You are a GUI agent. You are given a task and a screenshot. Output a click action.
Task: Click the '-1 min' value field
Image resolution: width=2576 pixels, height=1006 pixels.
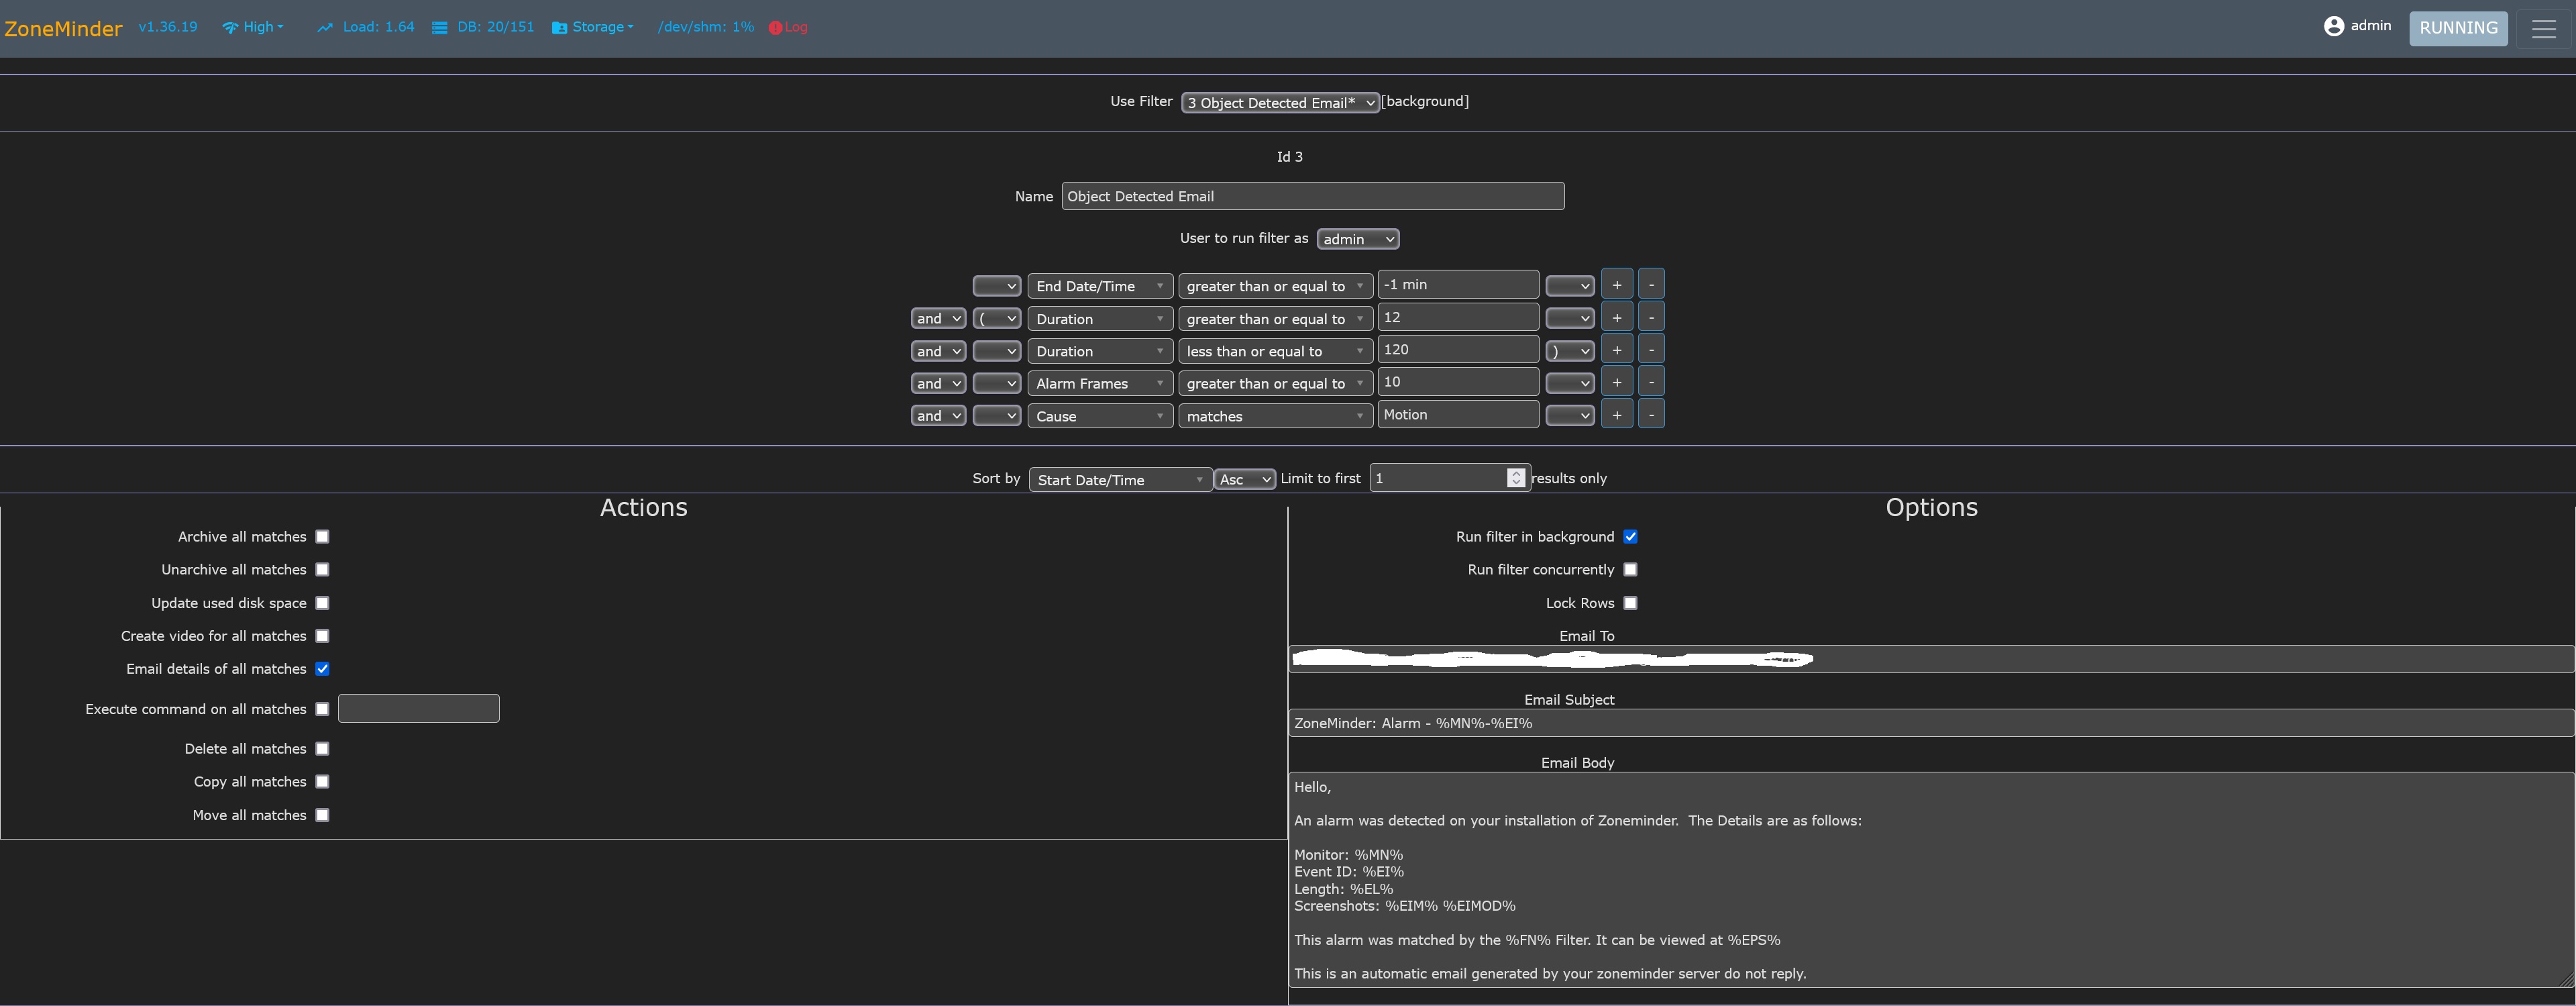click(x=1458, y=285)
